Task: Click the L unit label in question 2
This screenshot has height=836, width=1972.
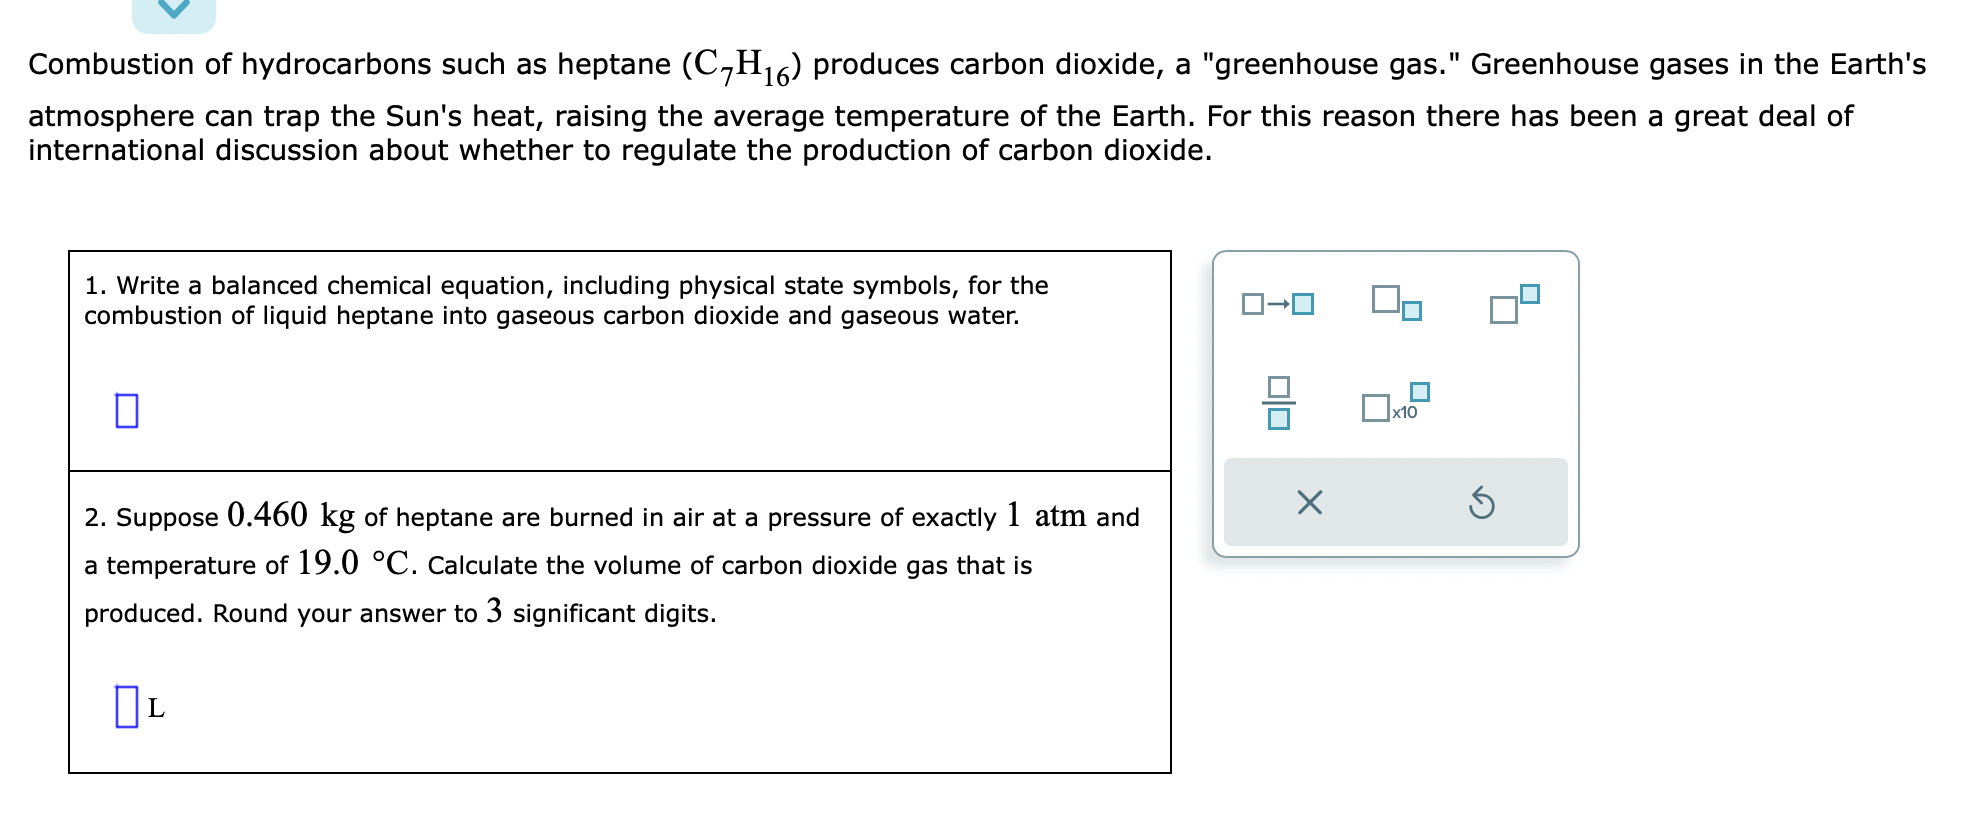Action: (156, 708)
